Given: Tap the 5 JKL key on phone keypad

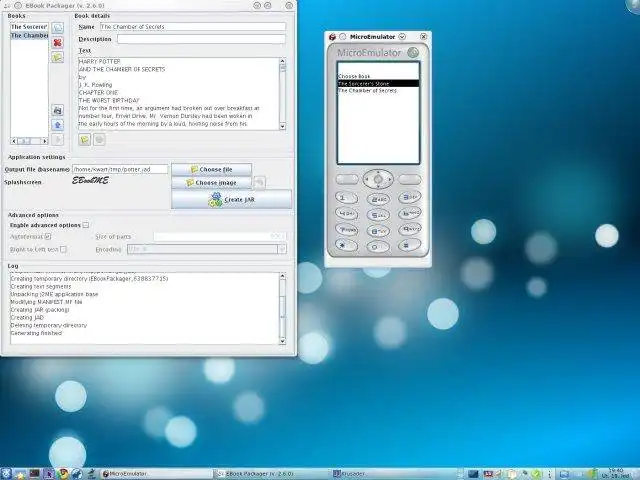Looking at the screenshot, I should coord(378,216).
